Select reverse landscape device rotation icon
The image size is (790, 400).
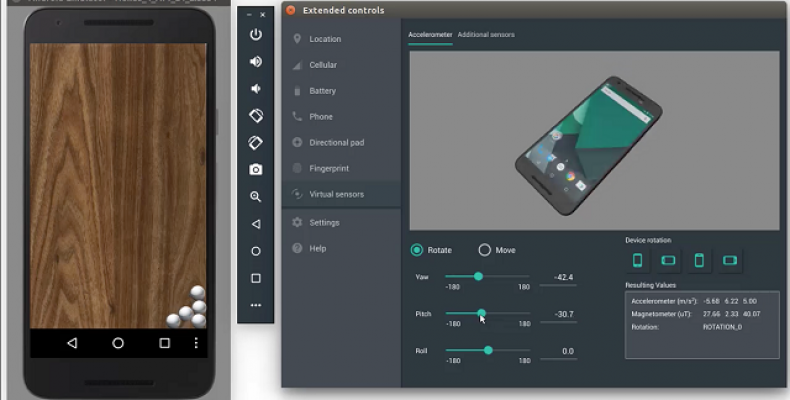[x=730, y=260]
